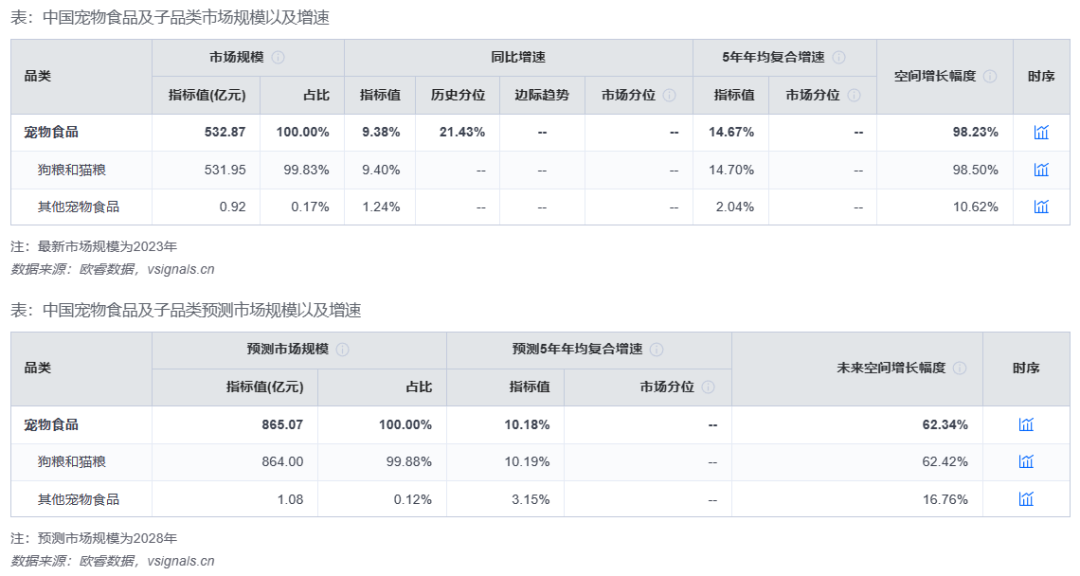Click info icon beside 未来空间增长幅度

[x=959, y=368]
